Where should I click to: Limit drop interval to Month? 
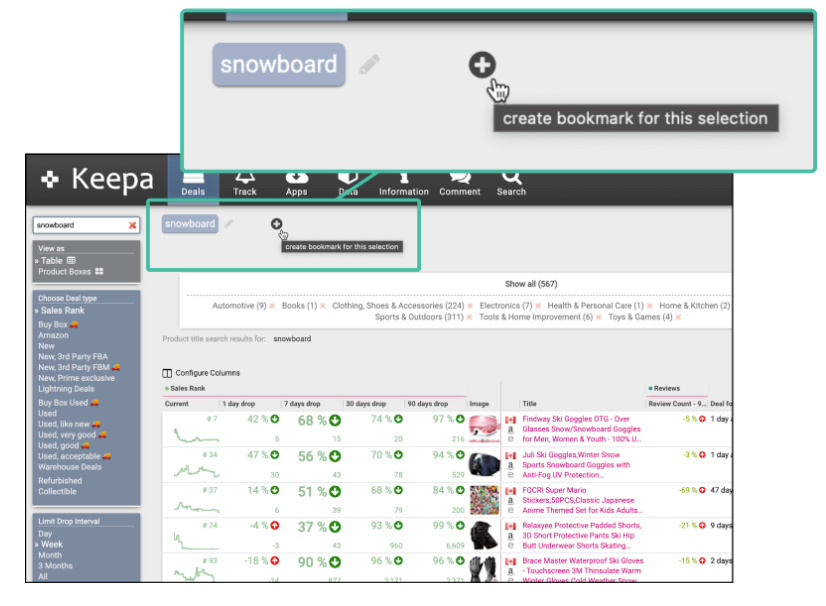50,555
